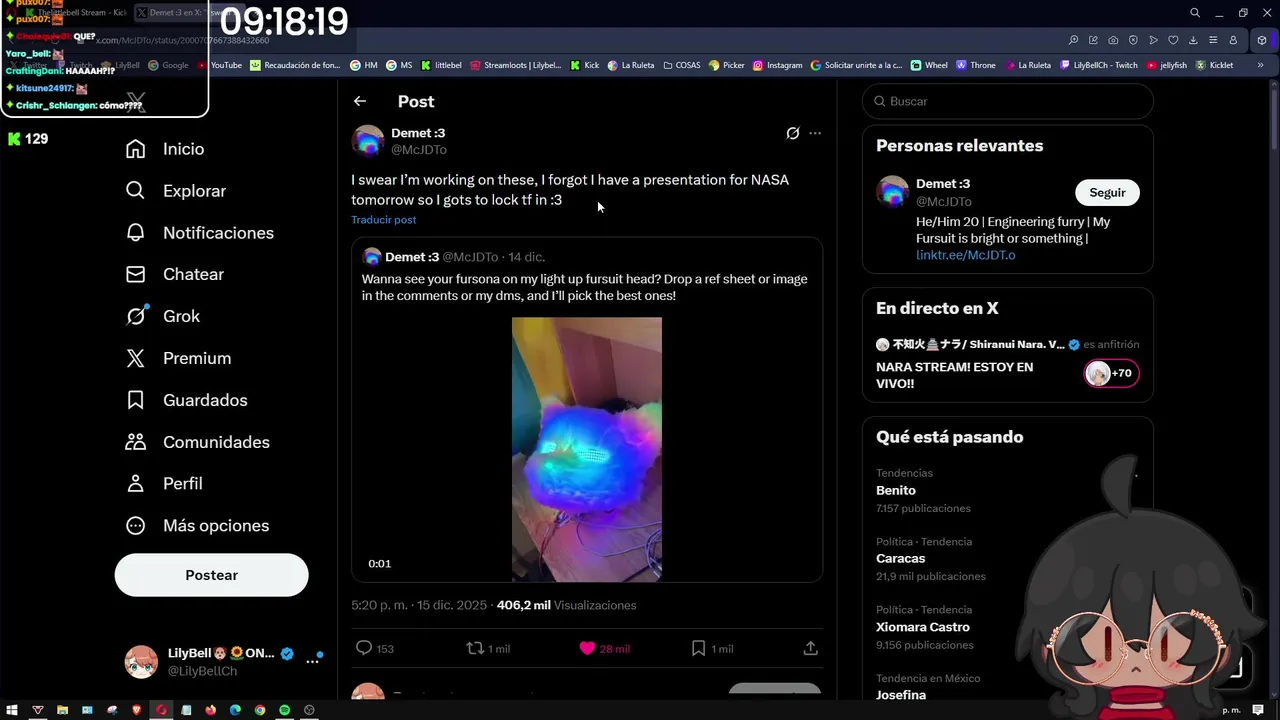Image resolution: width=1280 pixels, height=720 pixels.
Task: Open the Windows Start menu
Action: point(12,710)
